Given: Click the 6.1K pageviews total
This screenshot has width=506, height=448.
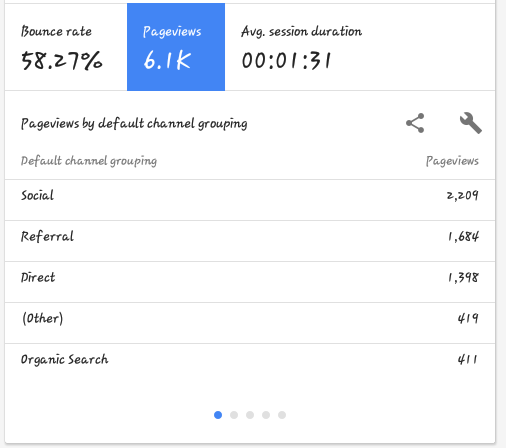Looking at the screenshot, I should coord(167,61).
